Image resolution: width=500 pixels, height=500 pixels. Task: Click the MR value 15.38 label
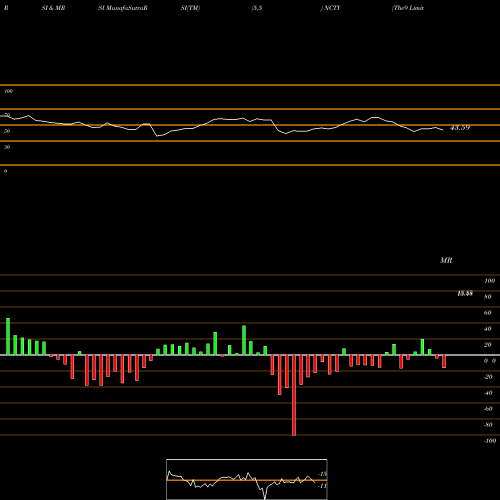point(465,293)
